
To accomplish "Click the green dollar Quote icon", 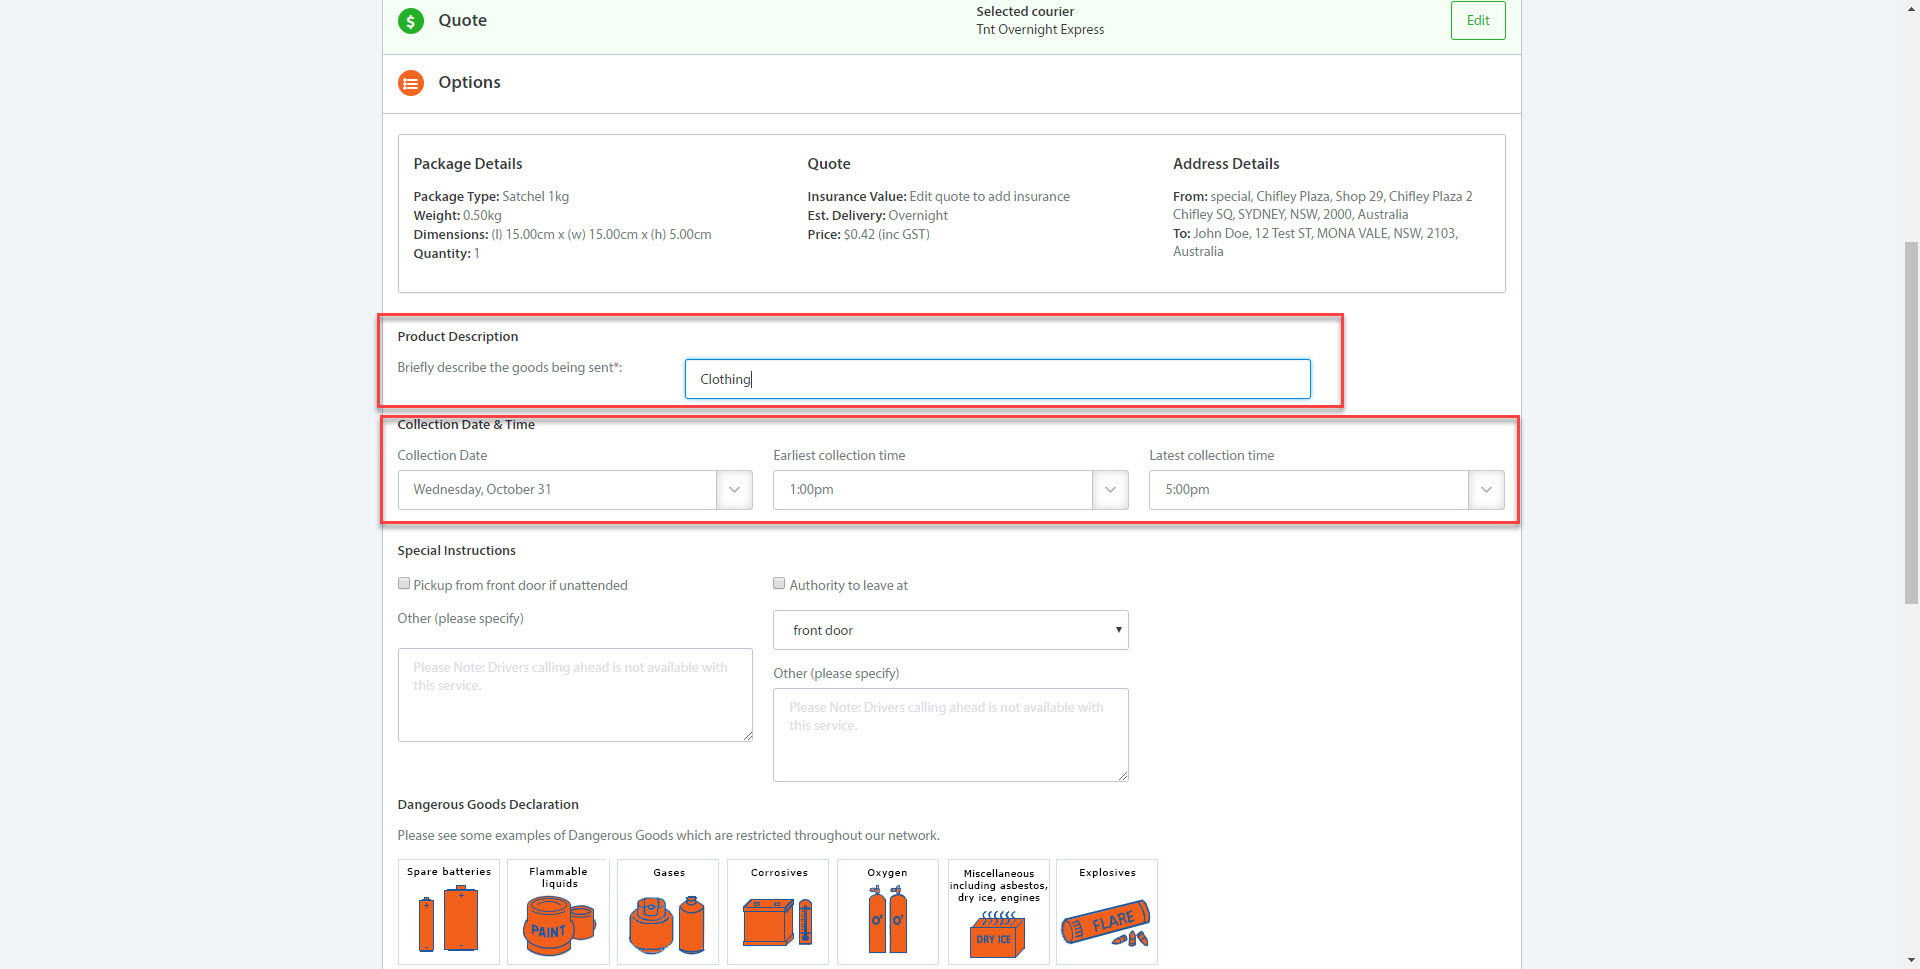I will pyautogui.click(x=410, y=21).
